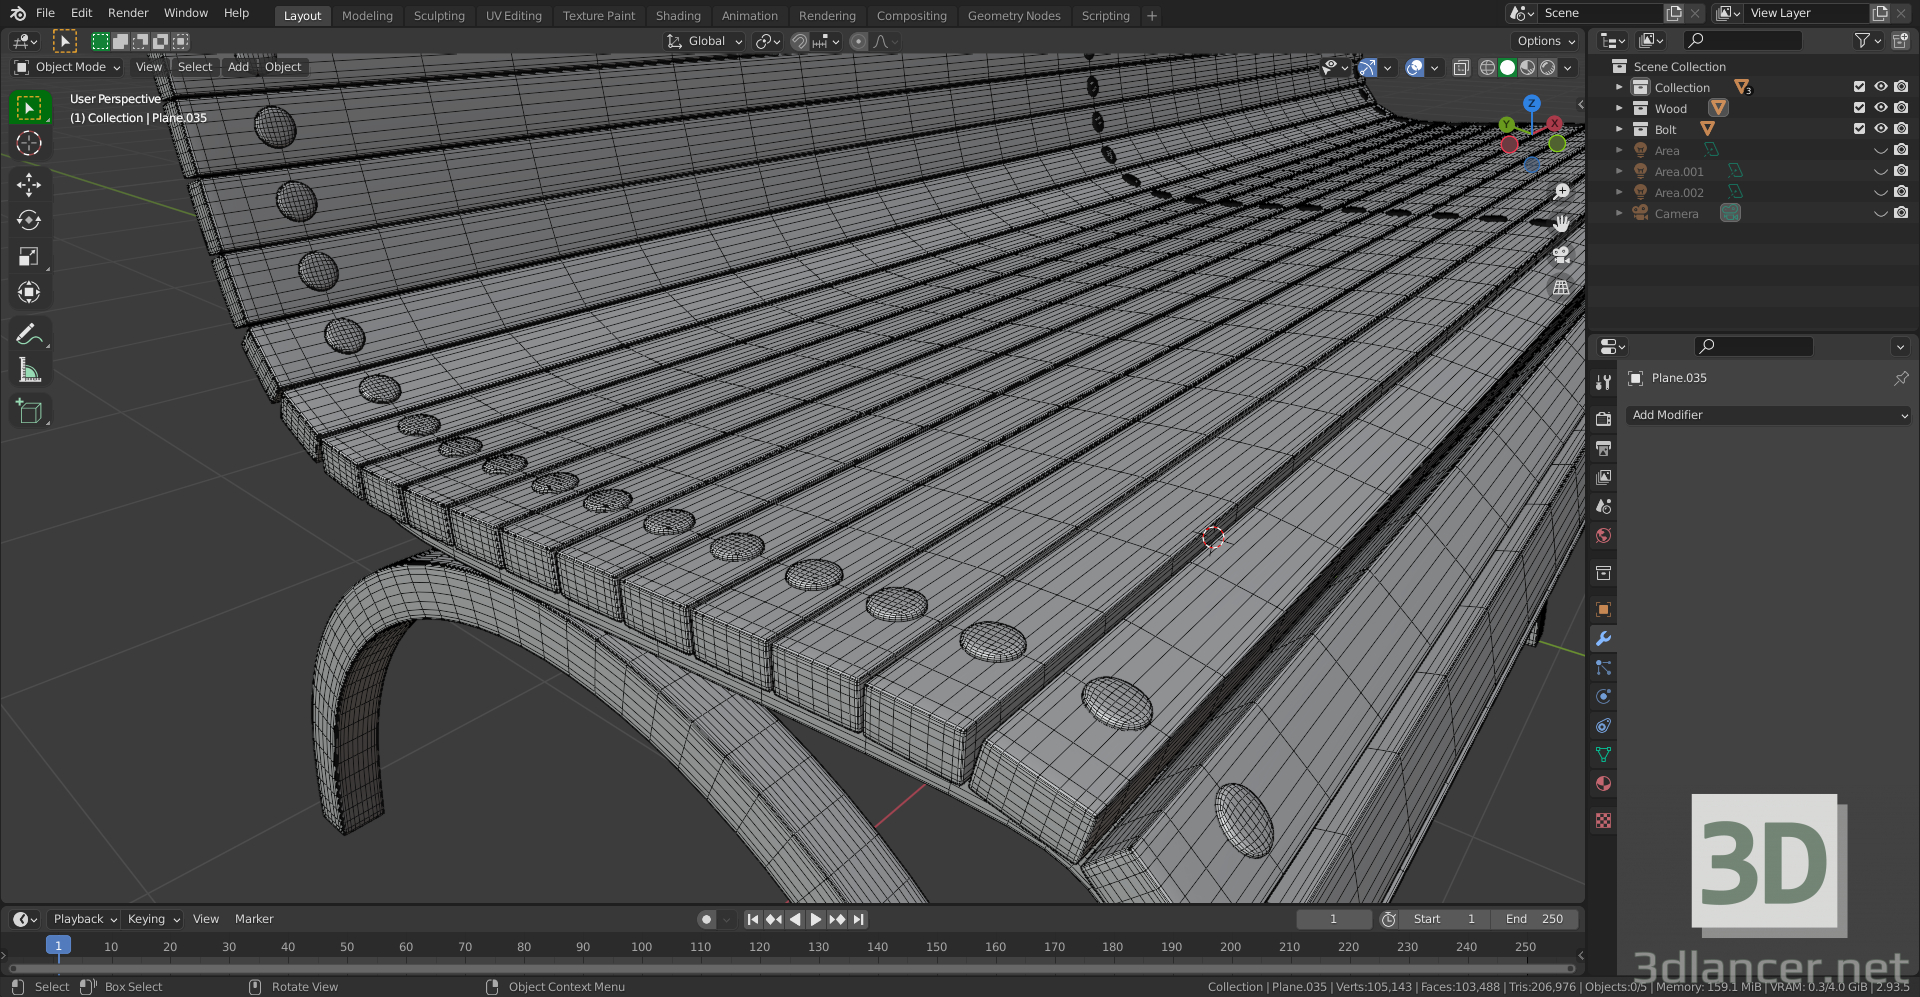Select the Measure tool

click(x=29, y=369)
